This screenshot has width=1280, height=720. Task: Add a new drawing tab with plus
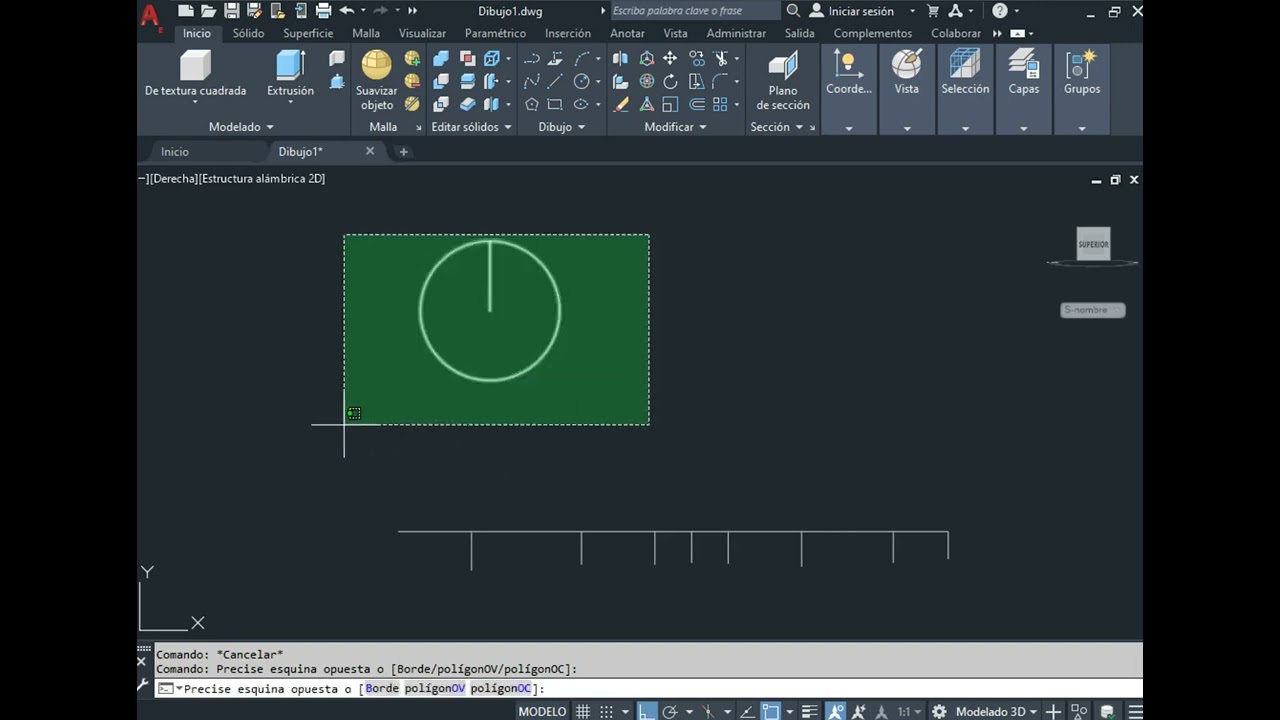click(403, 152)
